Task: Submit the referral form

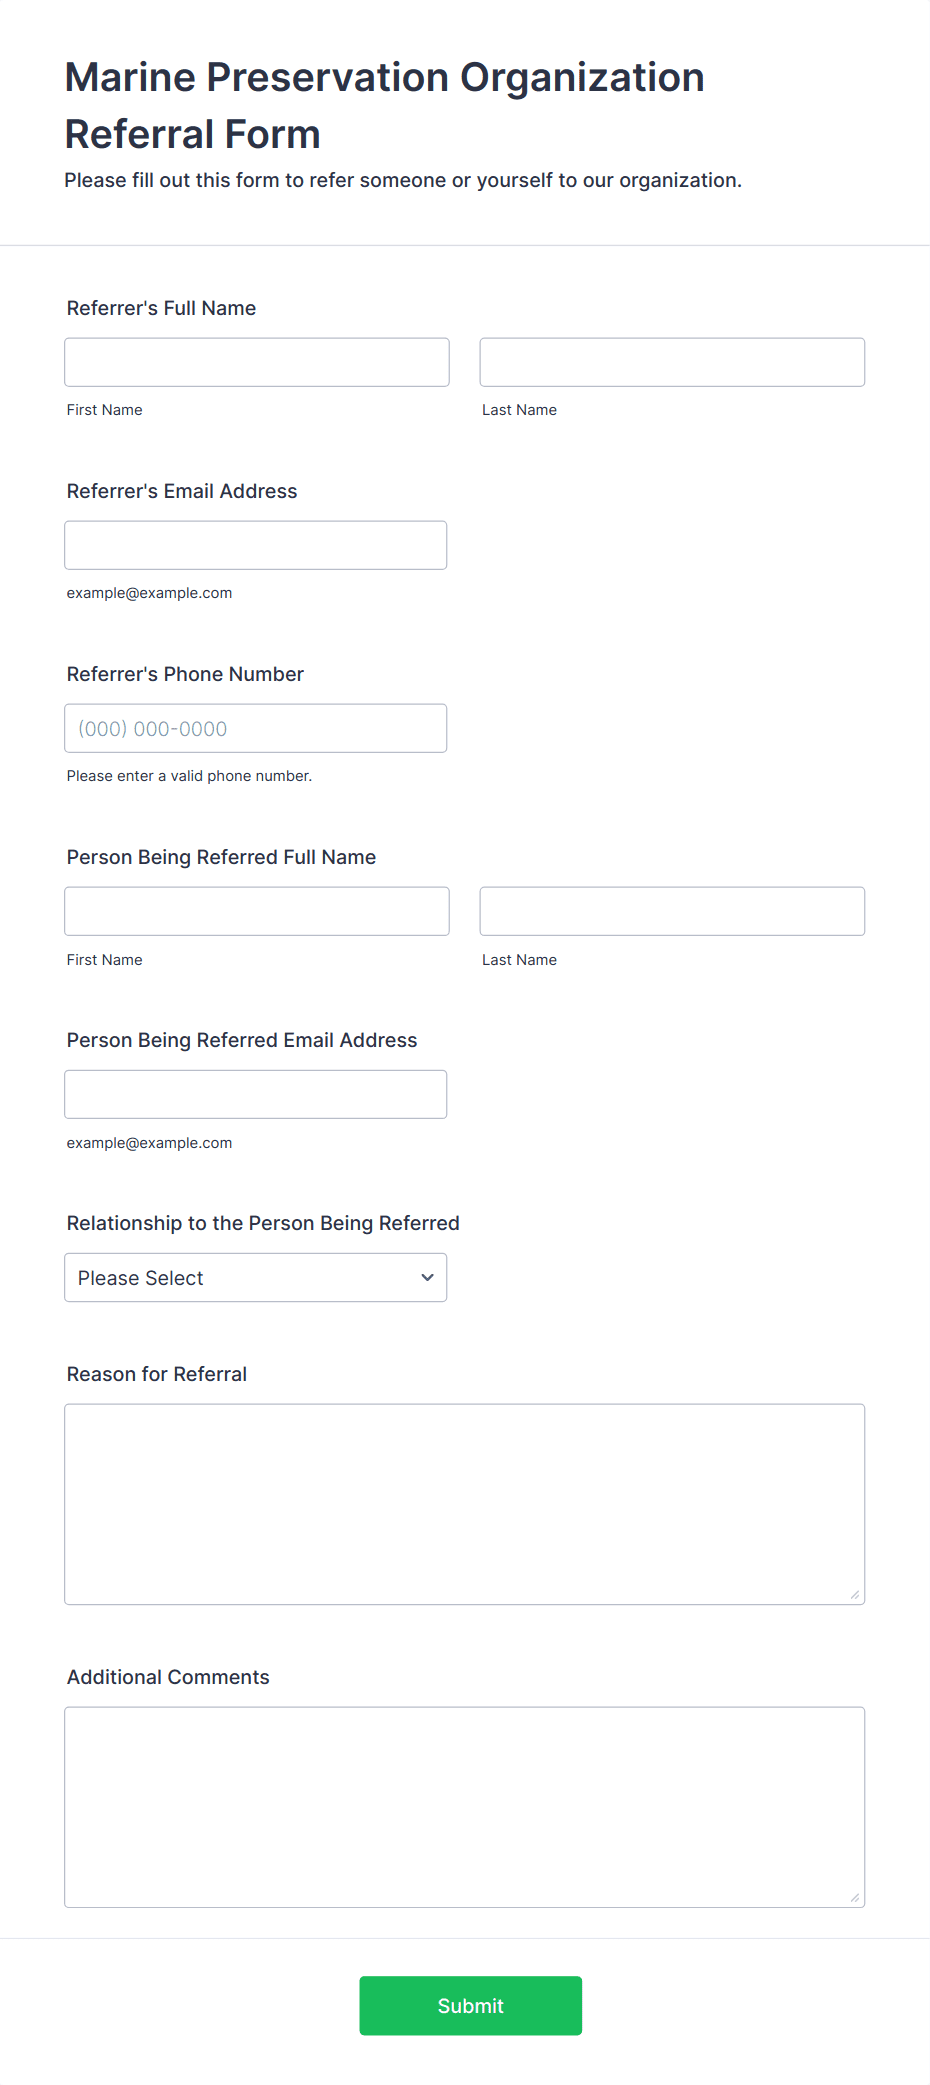Action: click(x=471, y=2006)
